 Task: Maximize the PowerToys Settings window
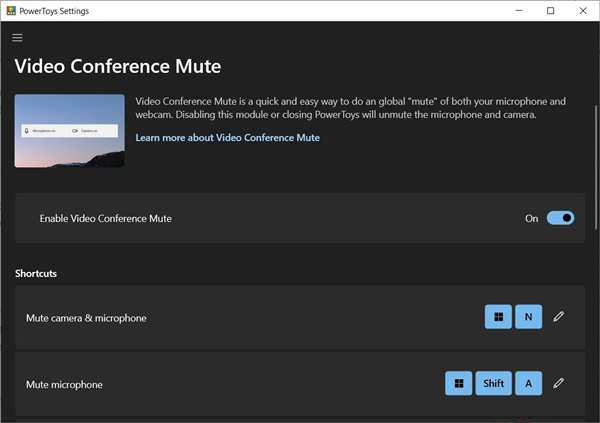point(550,10)
